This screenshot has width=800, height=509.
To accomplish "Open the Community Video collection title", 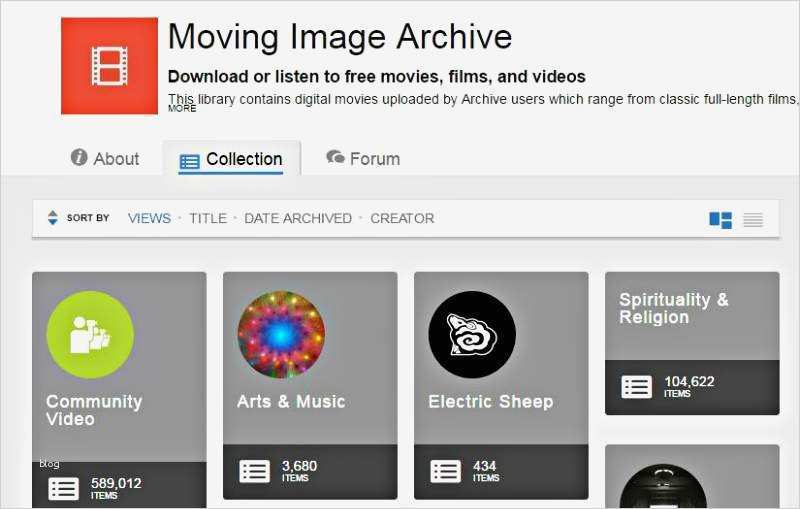I will [94, 410].
